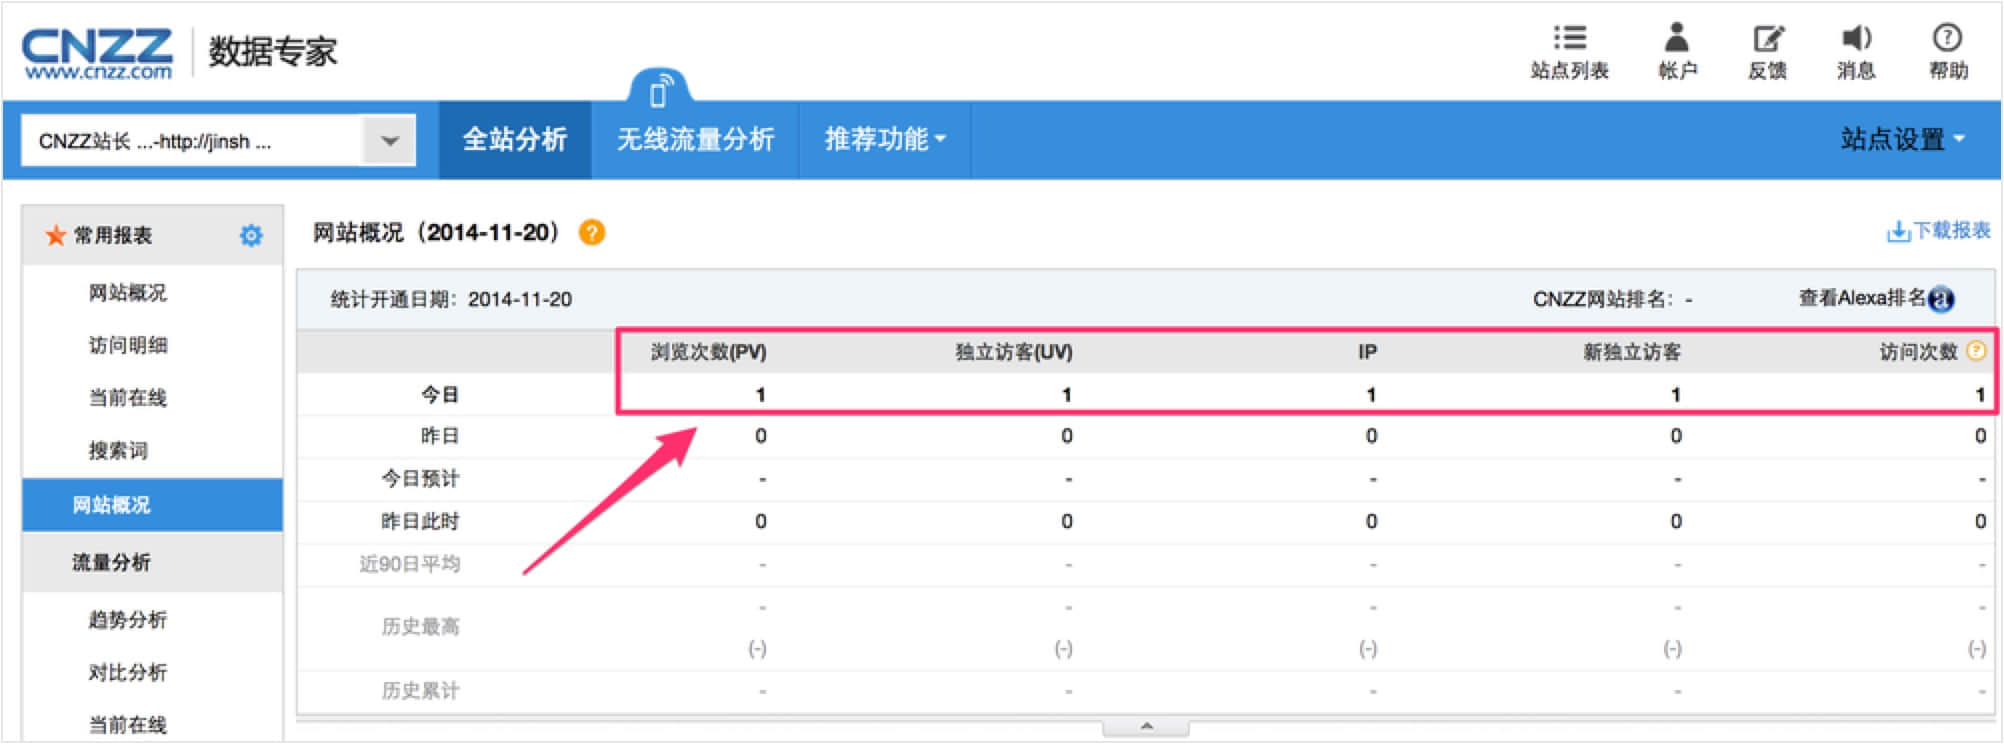
Task: Click the 下载报表 download link
Action: [x=1938, y=231]
